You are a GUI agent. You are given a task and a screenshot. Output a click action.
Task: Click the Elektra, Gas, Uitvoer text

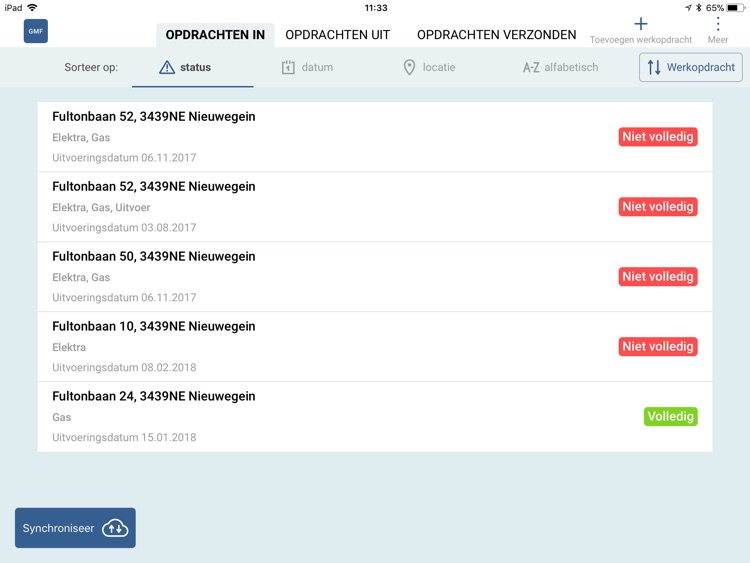tap(101, 207)
